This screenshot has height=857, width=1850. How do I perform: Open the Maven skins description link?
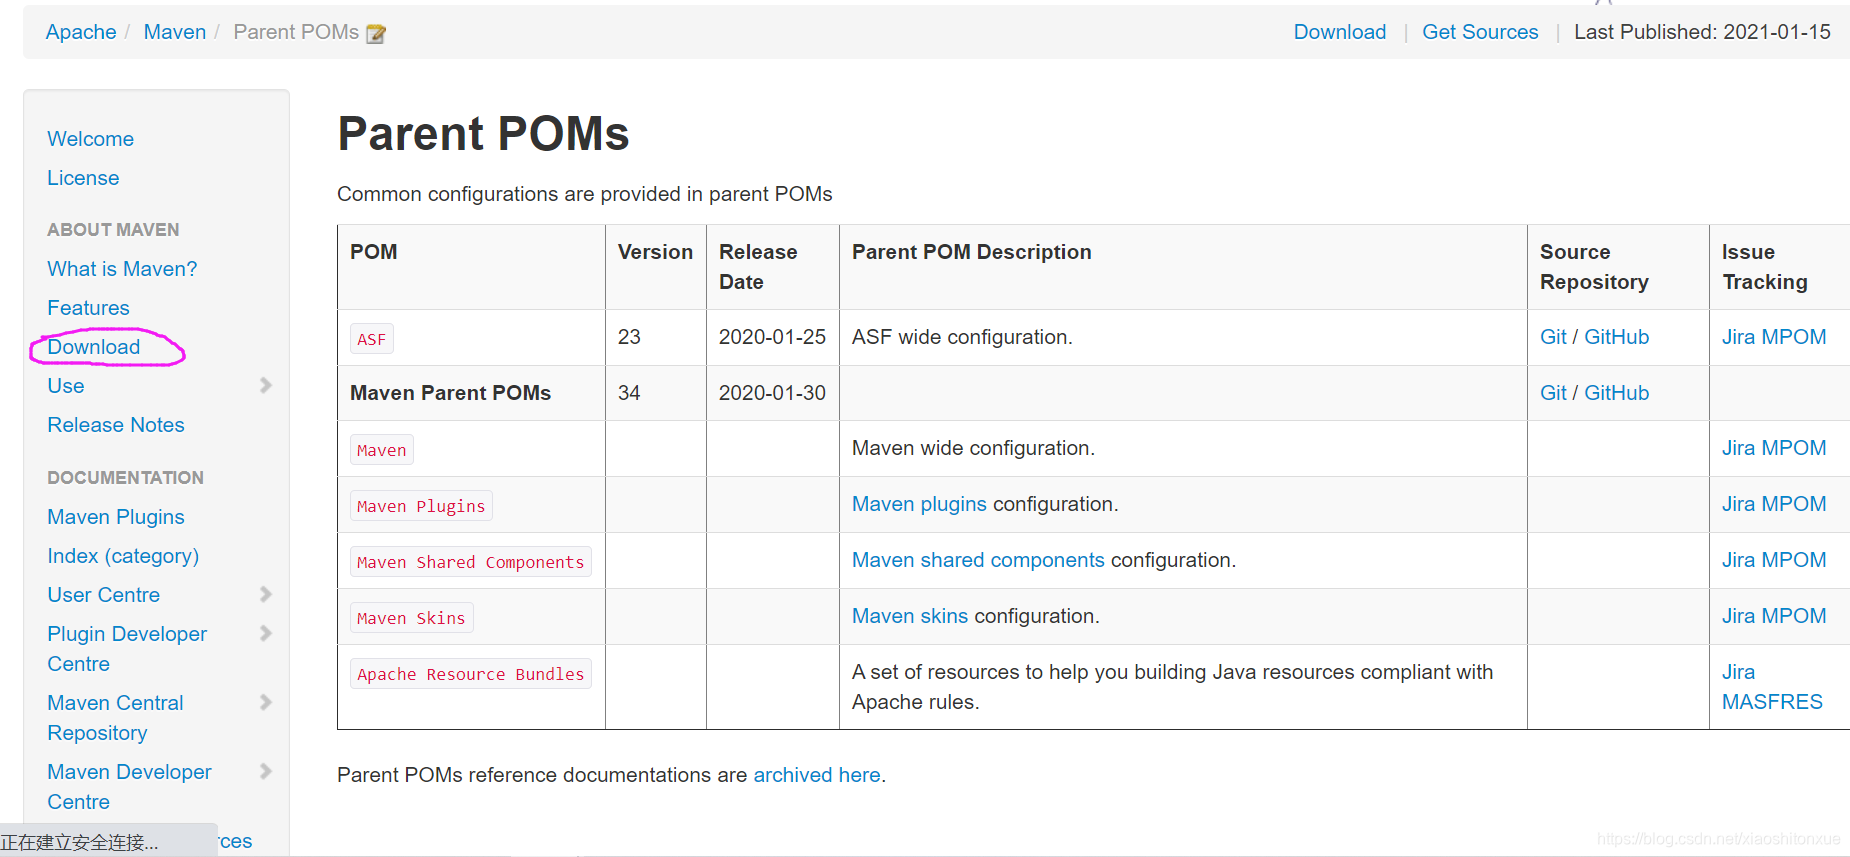(x=910, y=616)
